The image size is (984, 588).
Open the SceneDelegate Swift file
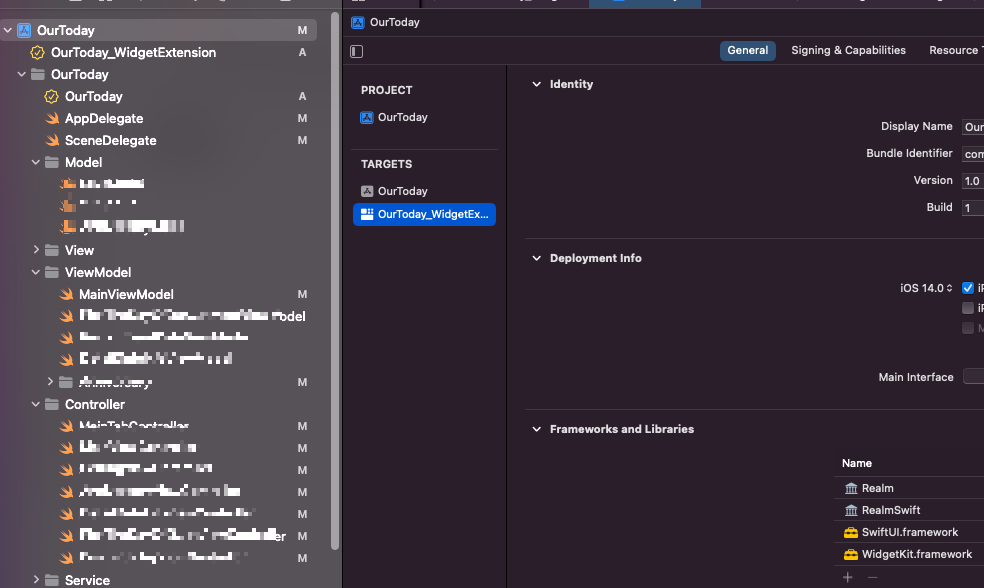click(110, 141)
